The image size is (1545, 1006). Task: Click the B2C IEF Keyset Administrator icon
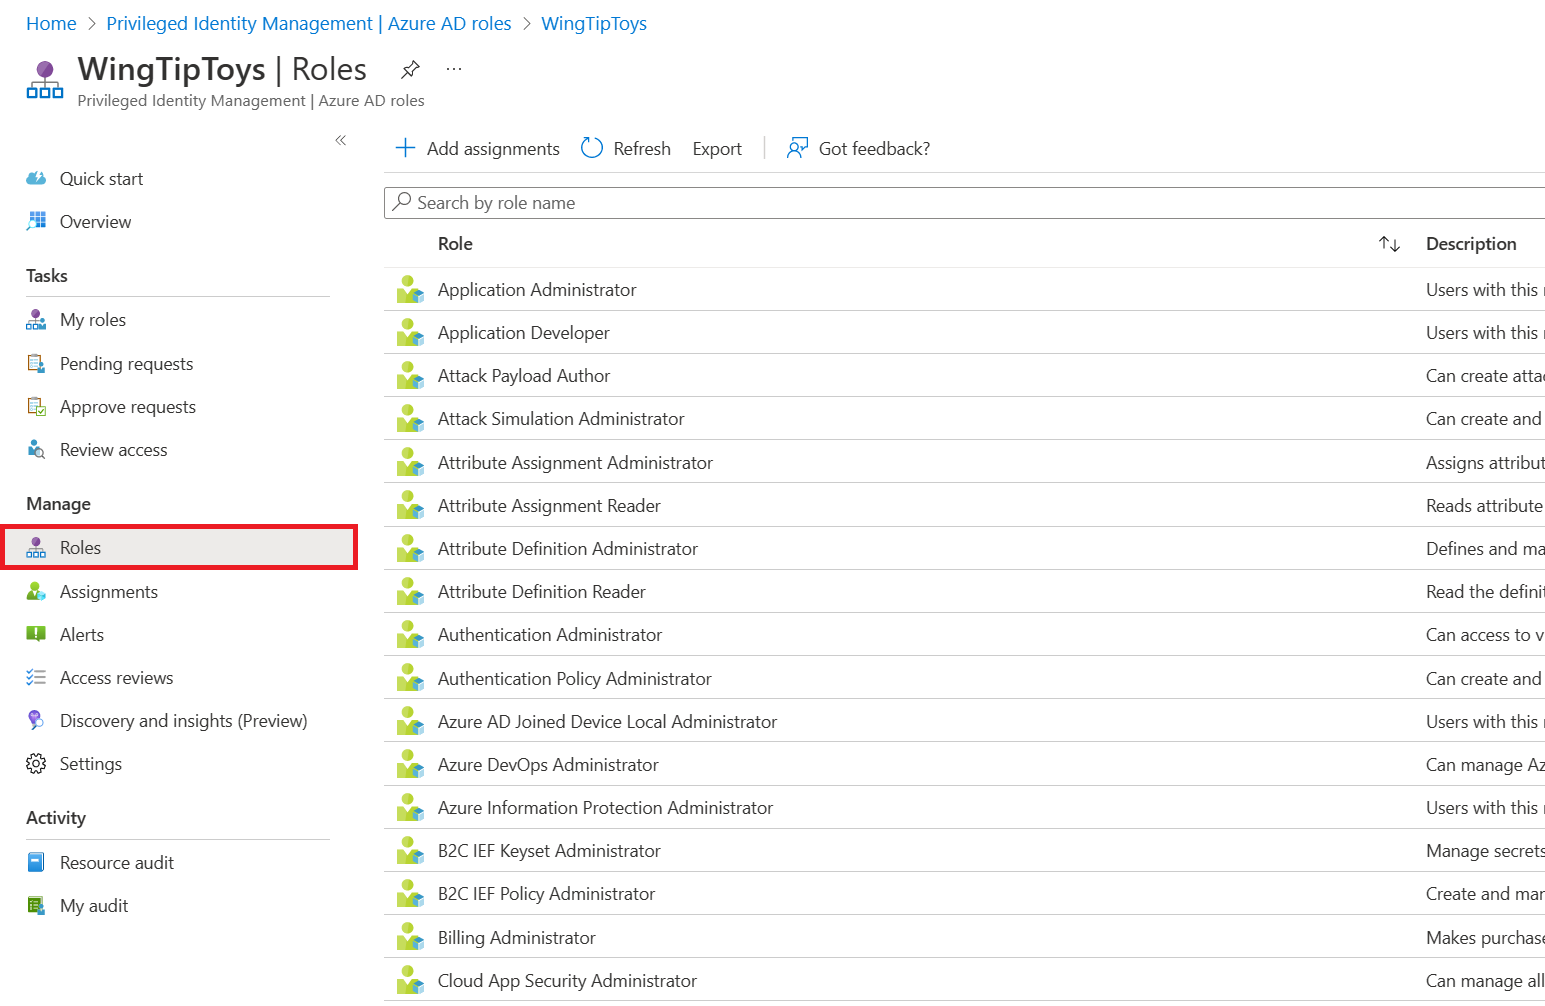pyautogui.click(x=410, y=850)
